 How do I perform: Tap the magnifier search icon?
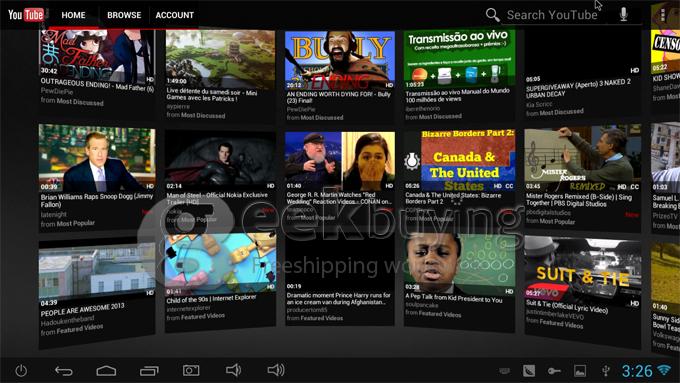(493, 15)
